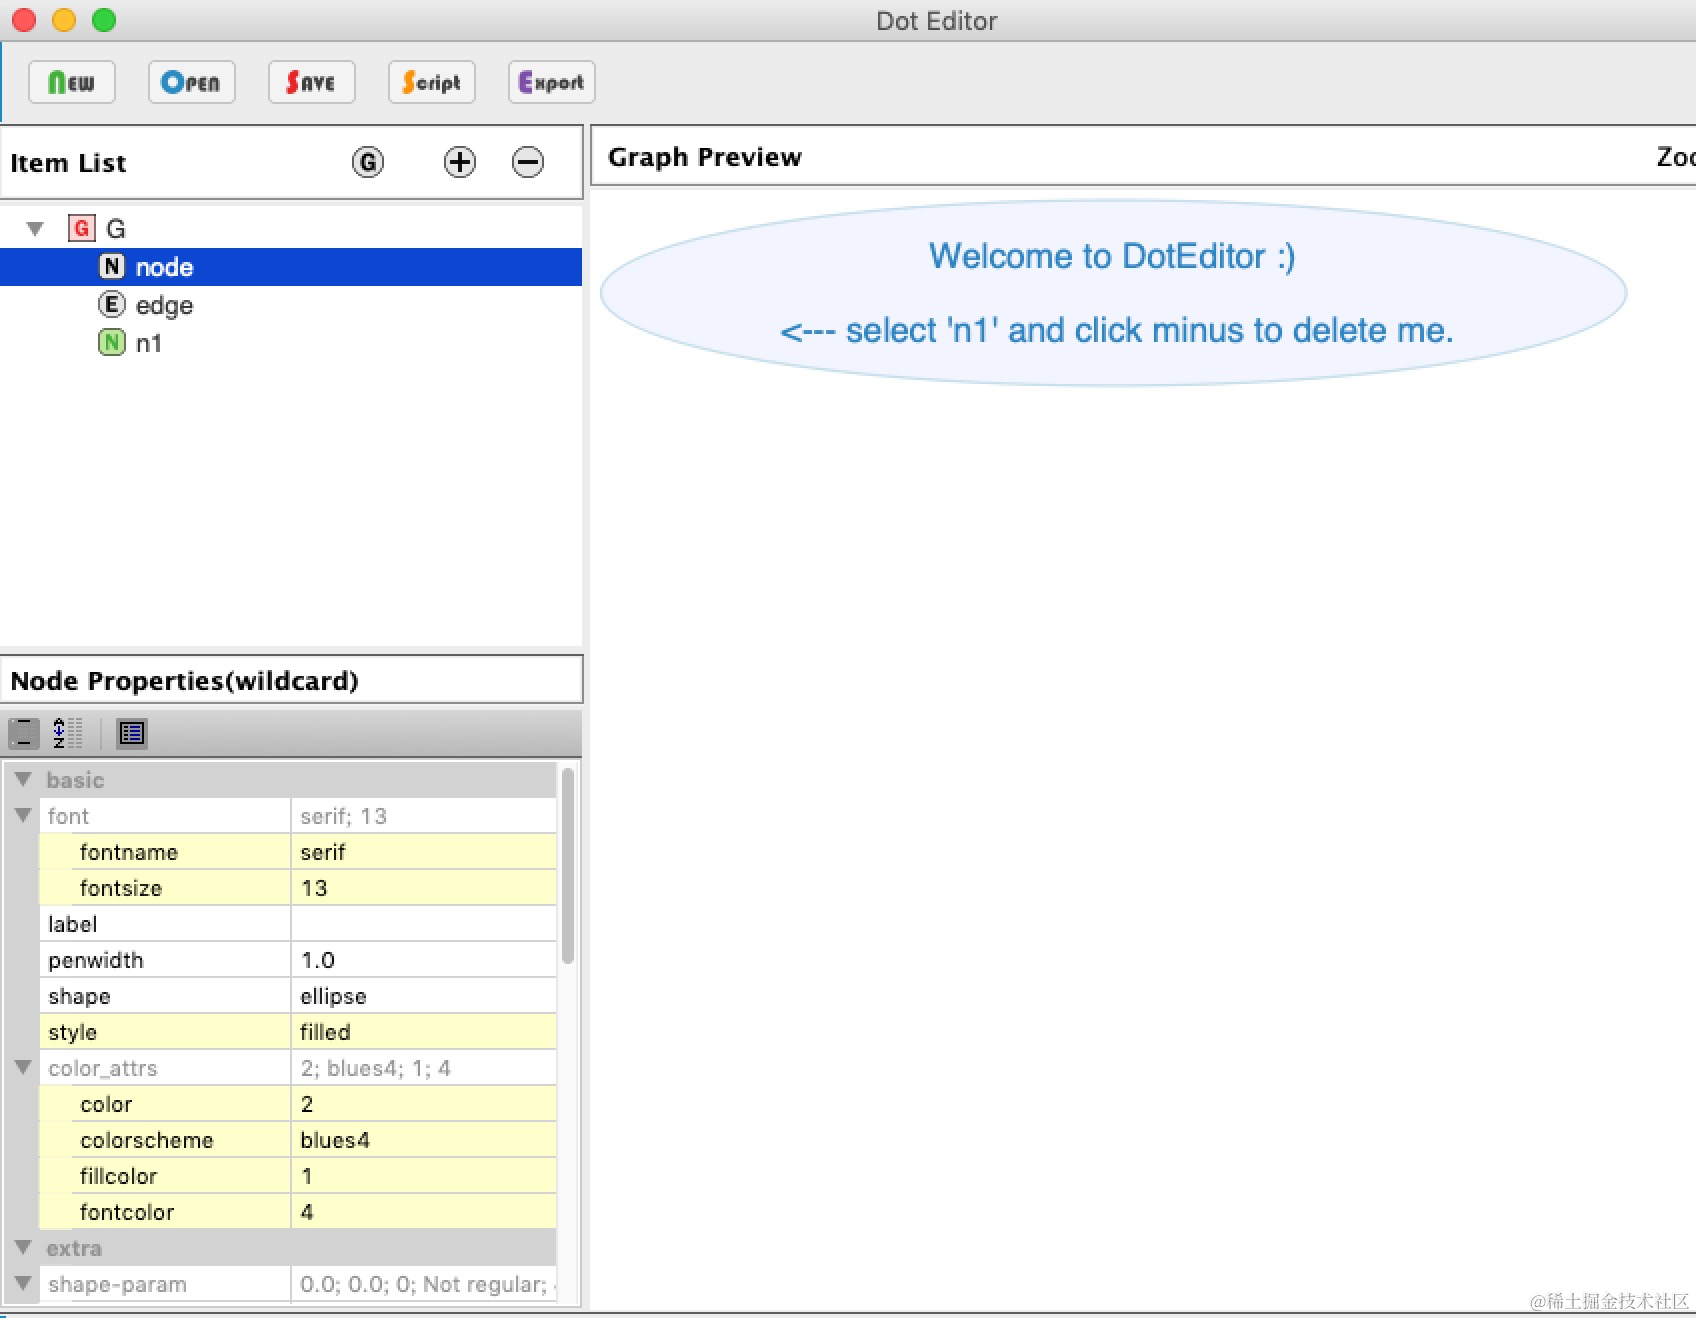Collapse the G graph tree node

point(36,229)
